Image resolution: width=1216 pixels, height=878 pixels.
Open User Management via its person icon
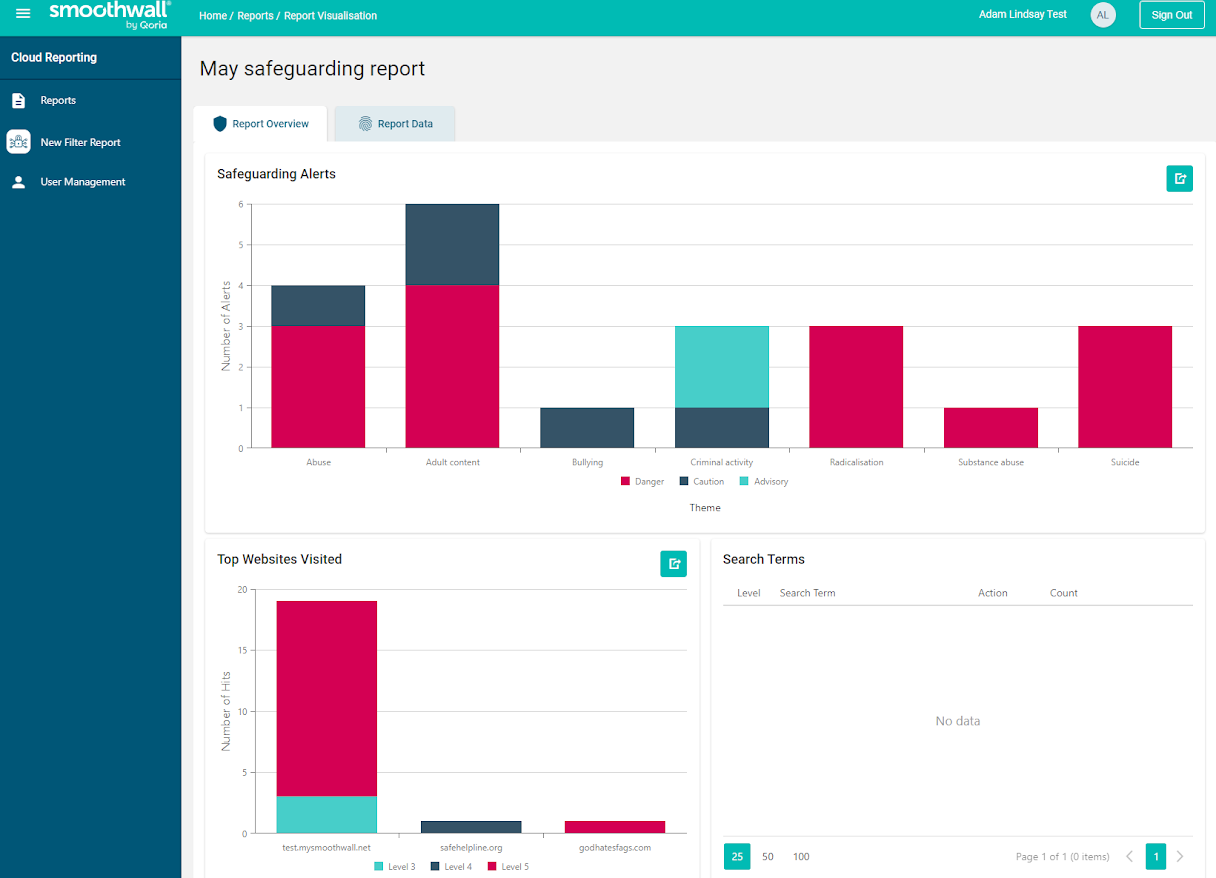pyautogui.click(x=18, y=181)
